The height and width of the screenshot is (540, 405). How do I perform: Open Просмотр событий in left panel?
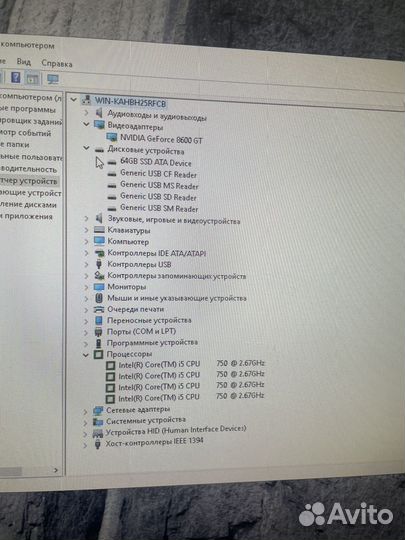(26, 133)
